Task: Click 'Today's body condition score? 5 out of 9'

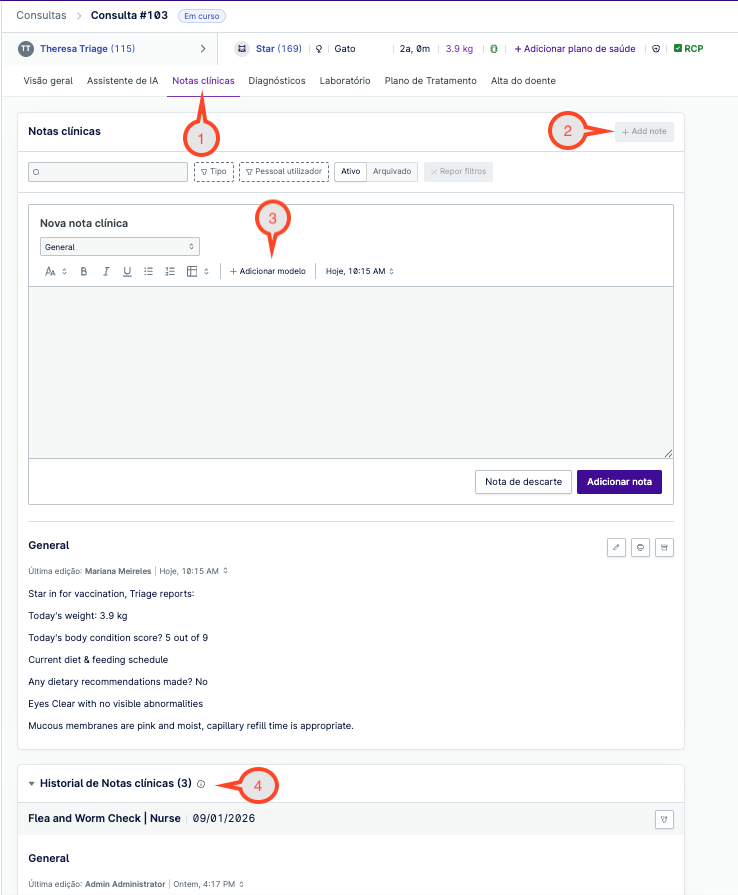Action: click(118, 638)
